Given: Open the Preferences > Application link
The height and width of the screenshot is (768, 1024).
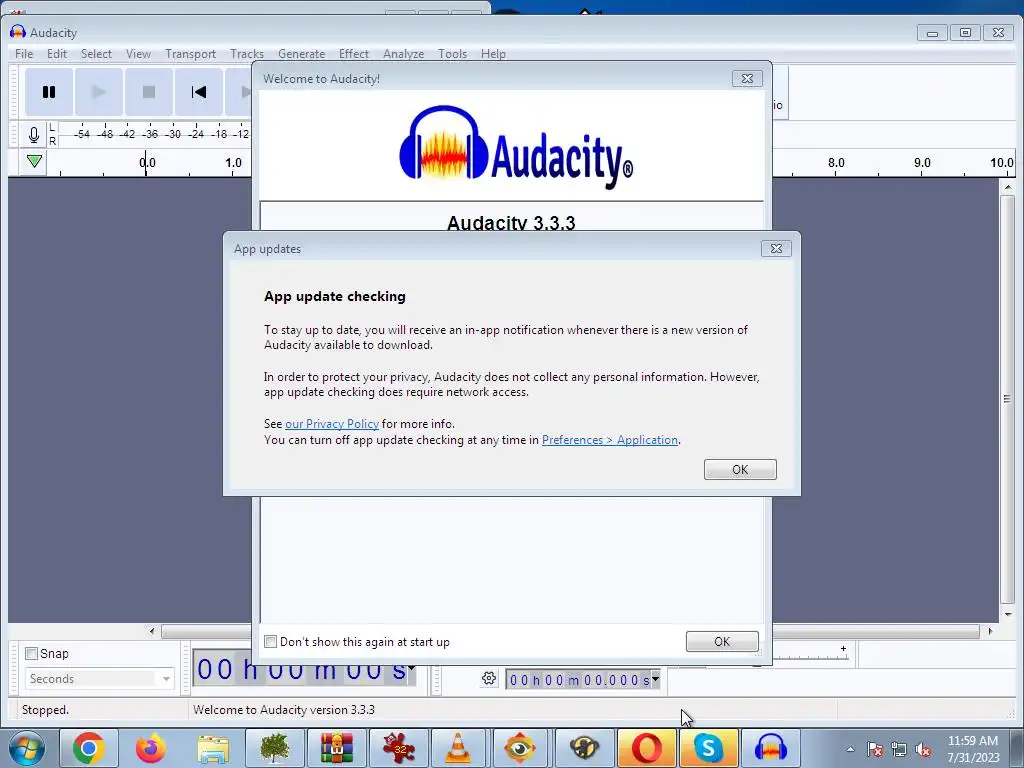Looking at the screenshot, I should coord(610,440).
